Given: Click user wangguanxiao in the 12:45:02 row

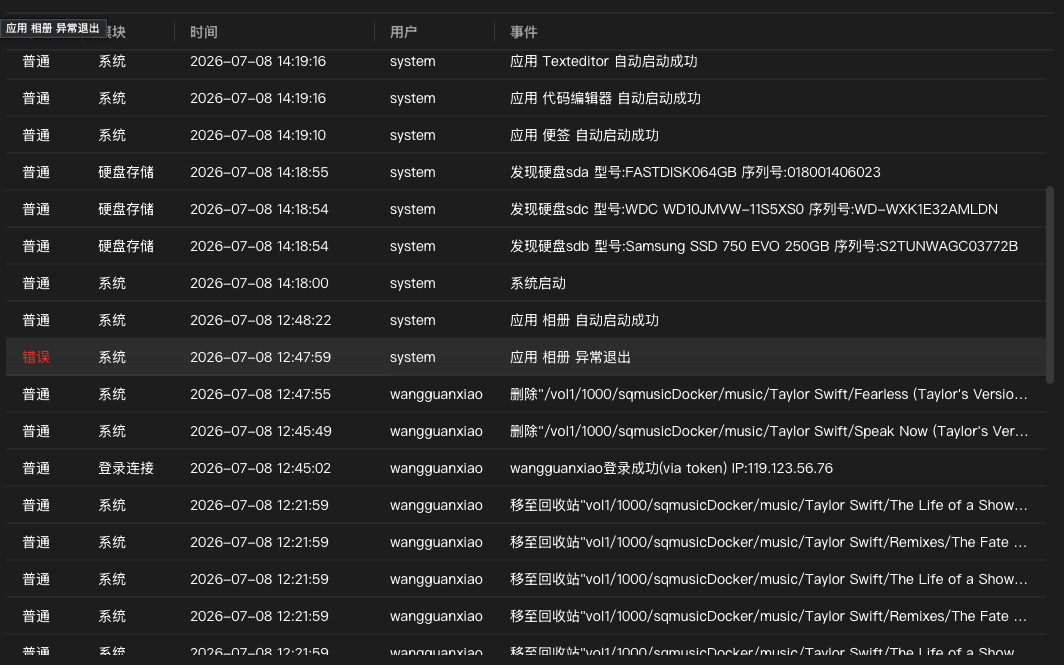Looking at the screenshot, I should (x=436, y=468).
